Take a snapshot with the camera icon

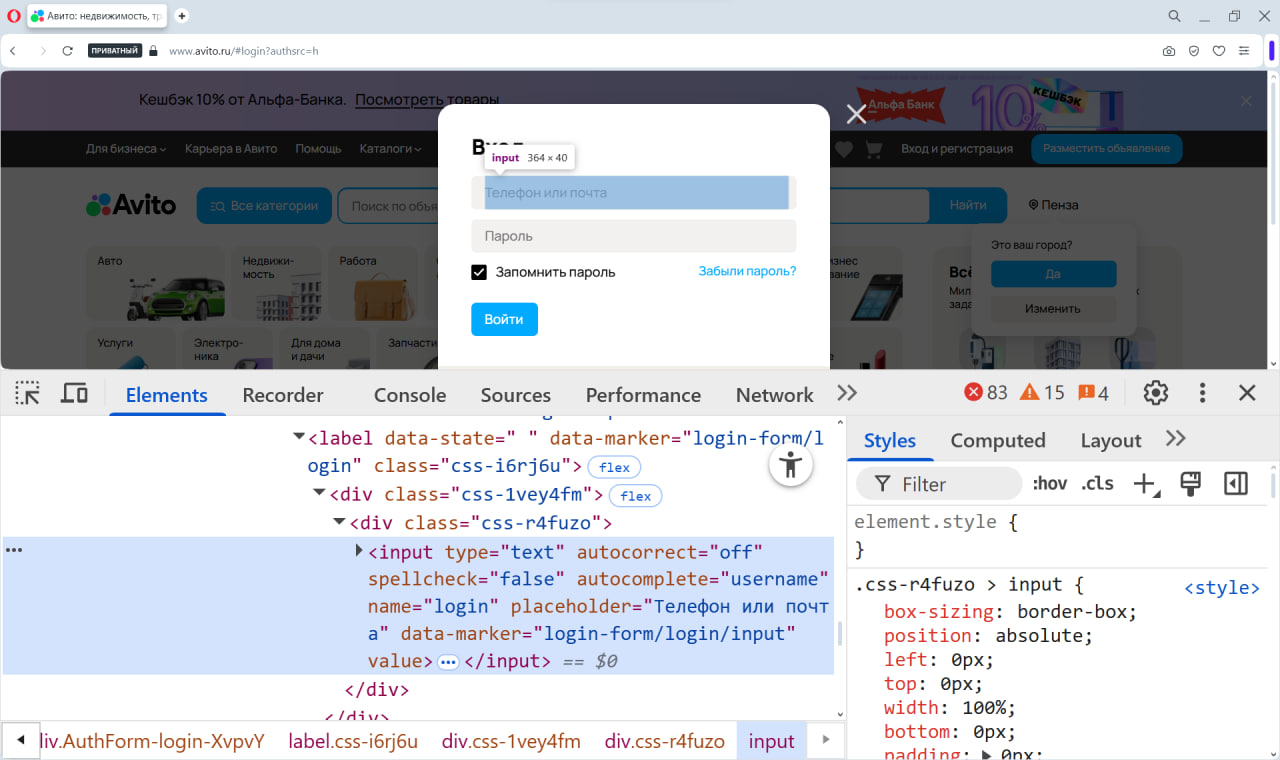[1169, 51]
